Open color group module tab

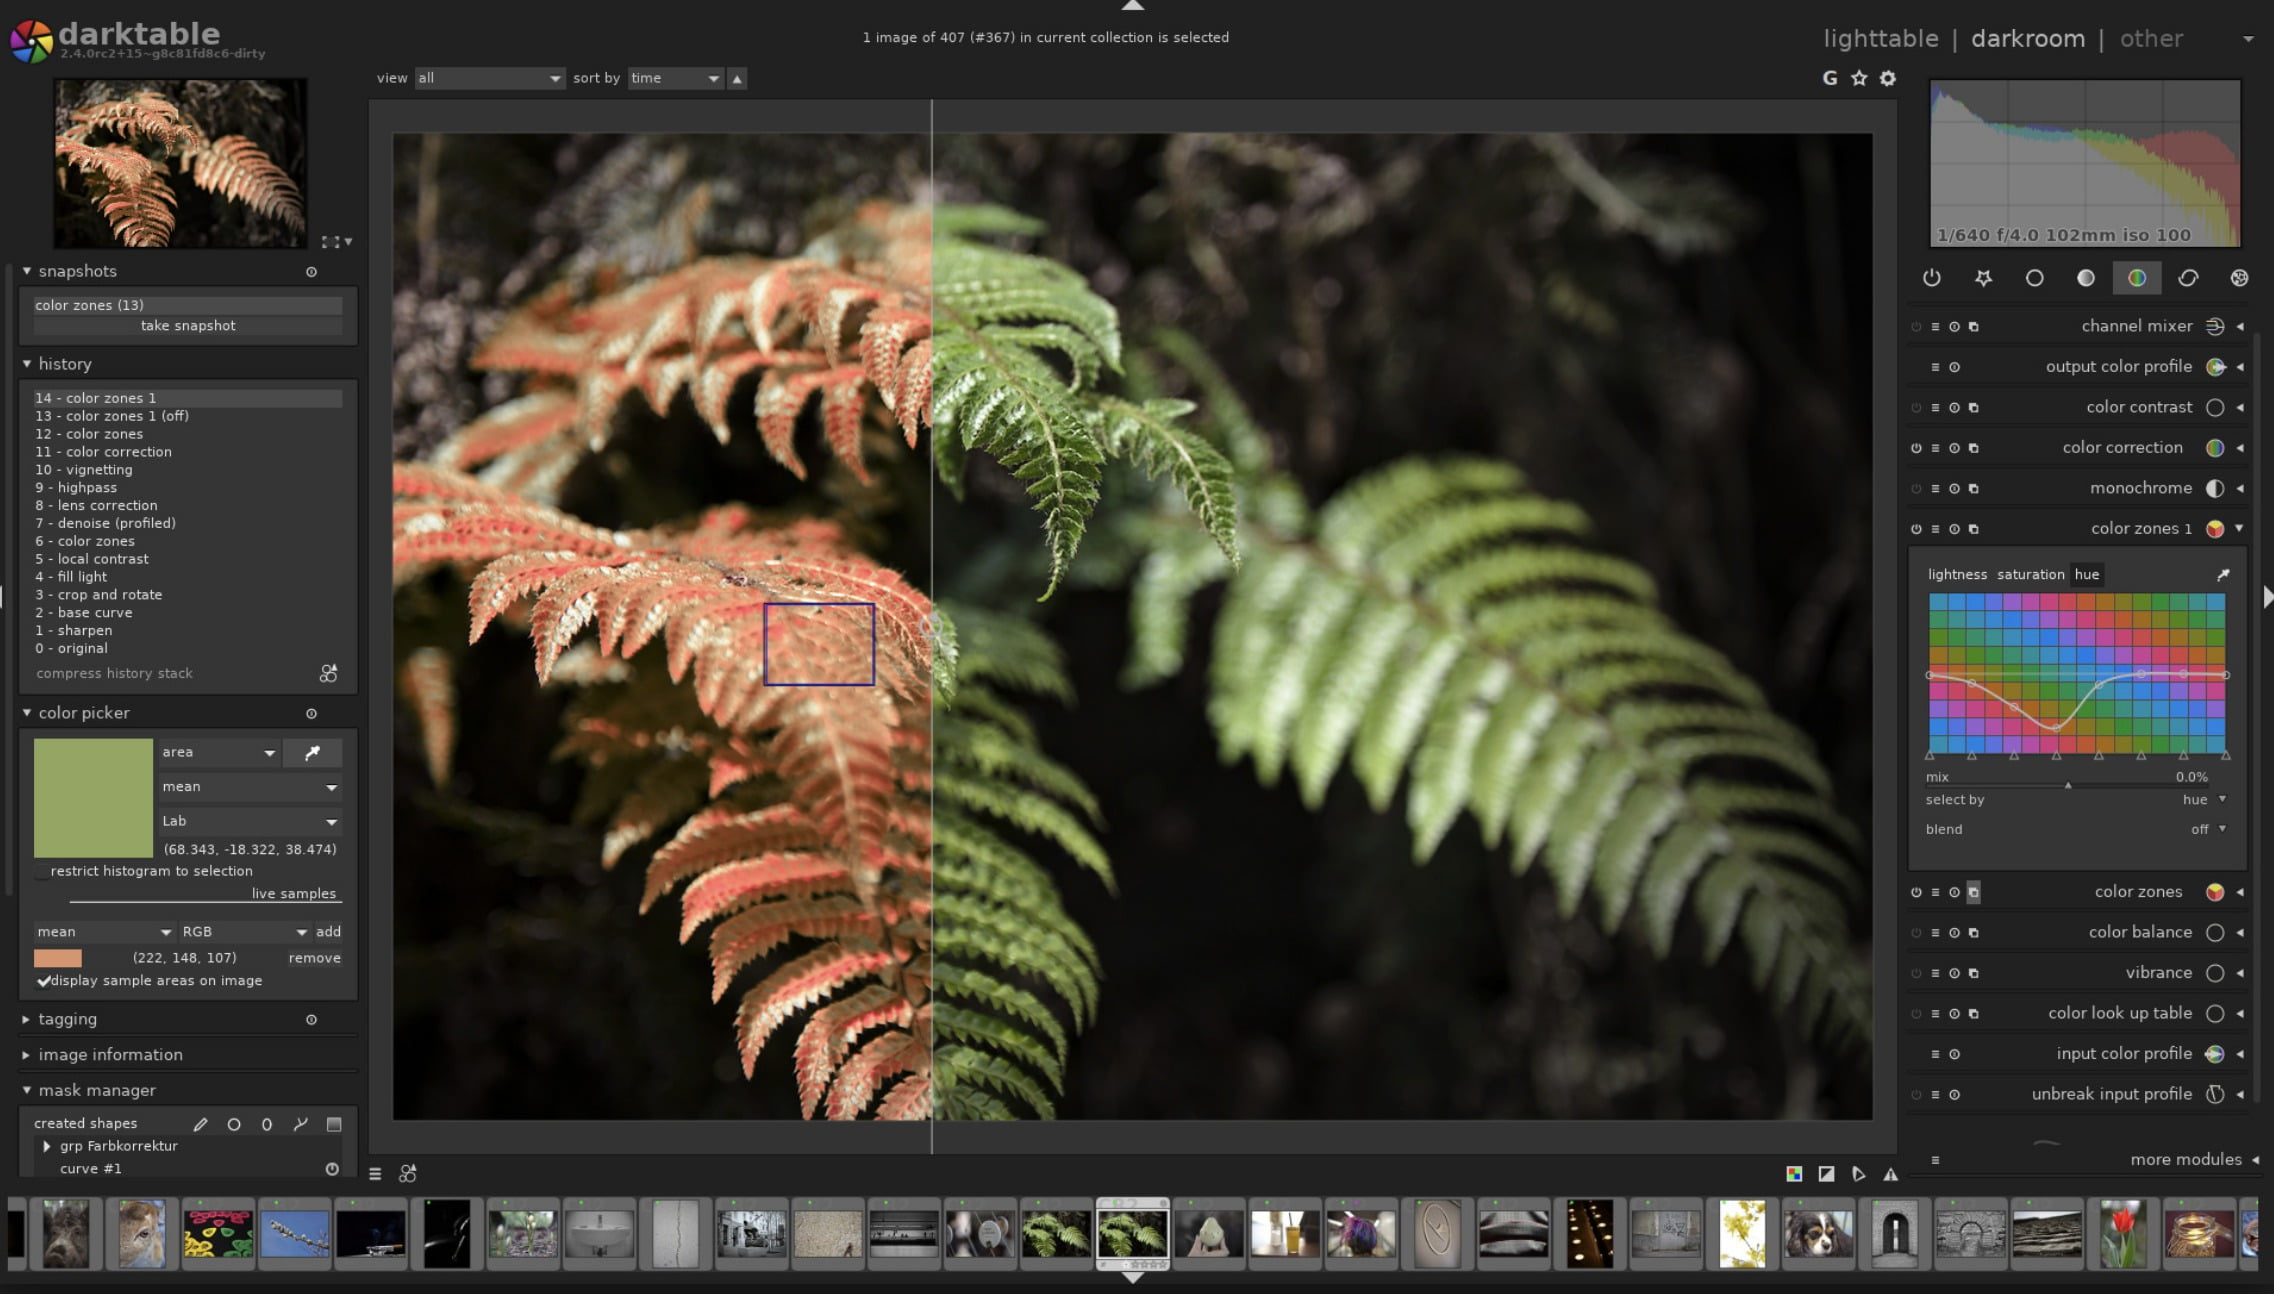pos(2137,278)
